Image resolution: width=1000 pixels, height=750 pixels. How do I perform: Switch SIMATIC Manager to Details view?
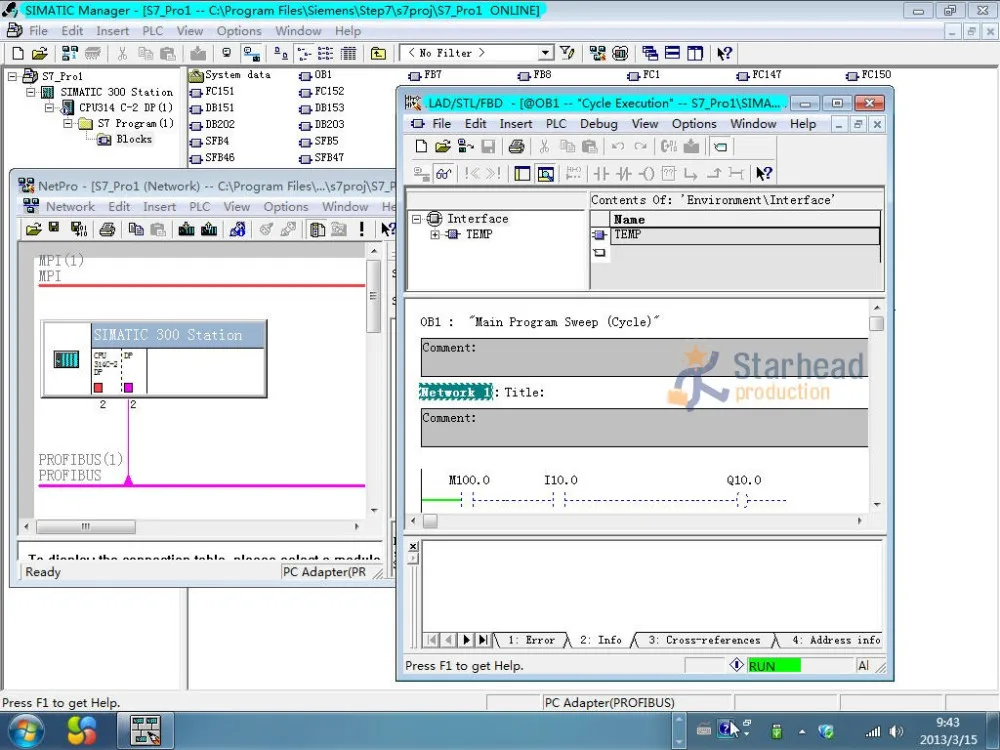pos(349,54)
